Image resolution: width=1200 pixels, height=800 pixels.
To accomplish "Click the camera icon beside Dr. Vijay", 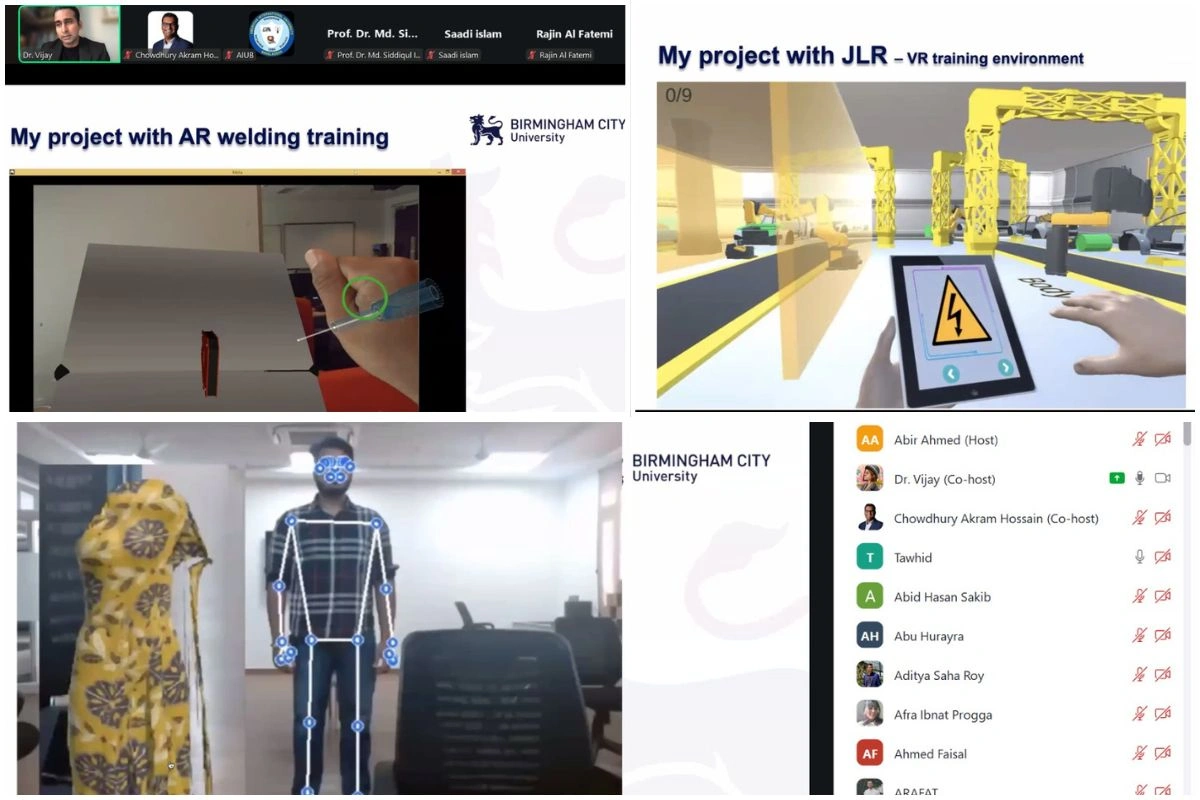I will [x=1162, y=479].
